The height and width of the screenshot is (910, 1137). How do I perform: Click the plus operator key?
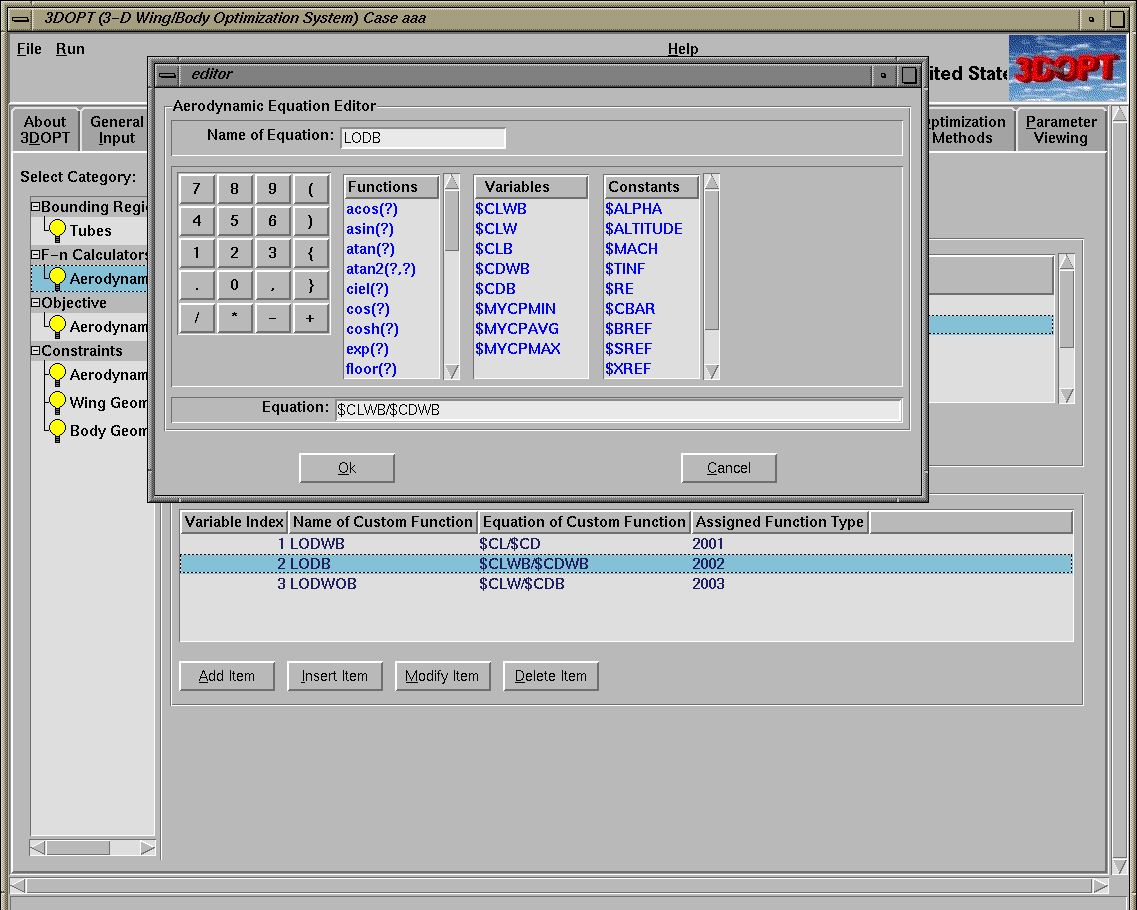[x=310, y=318]
